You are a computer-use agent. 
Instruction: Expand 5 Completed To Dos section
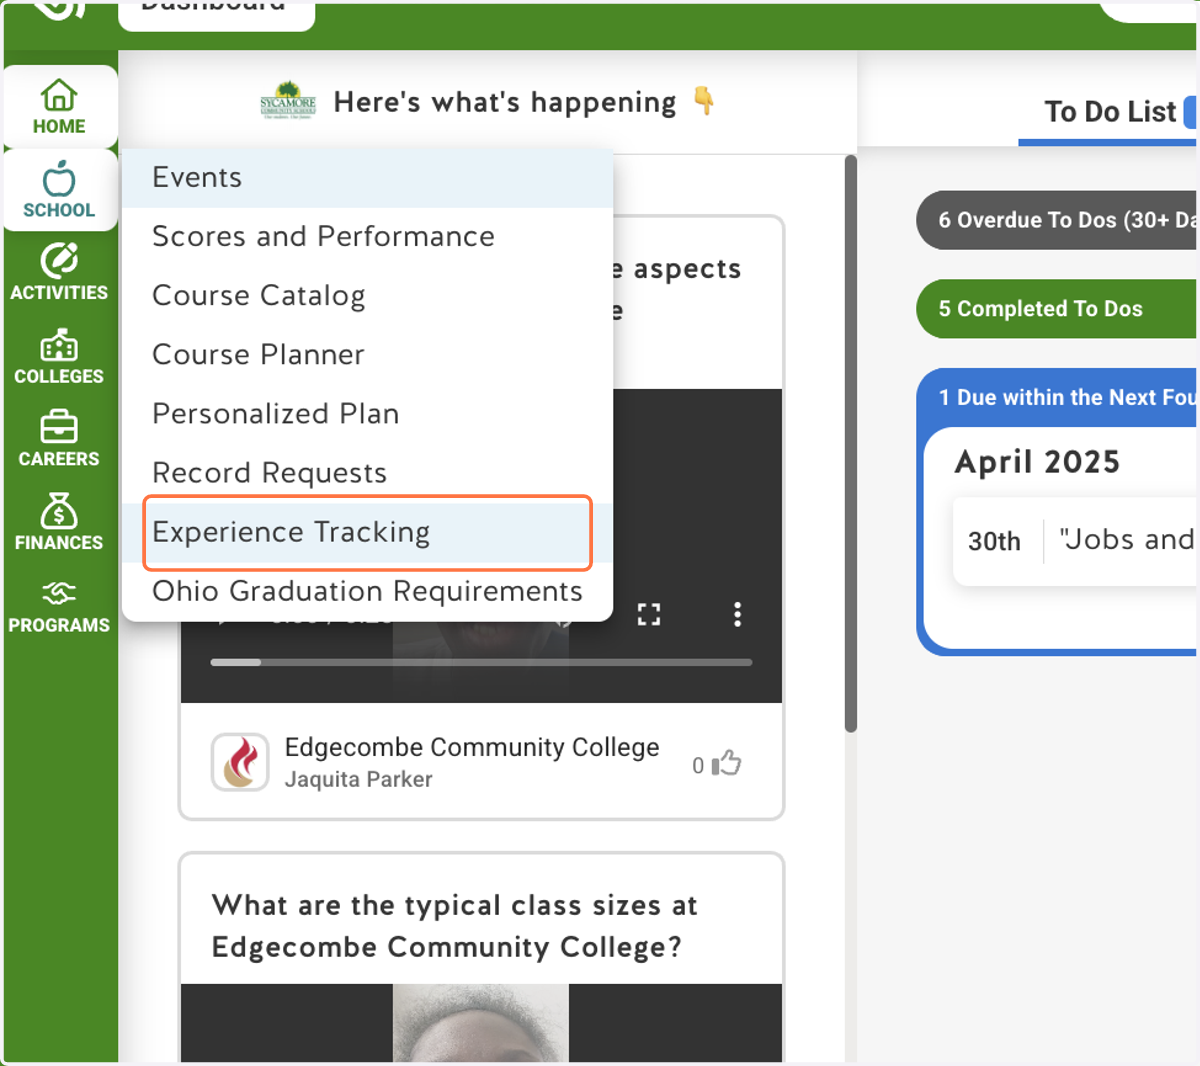[1057, 309]
